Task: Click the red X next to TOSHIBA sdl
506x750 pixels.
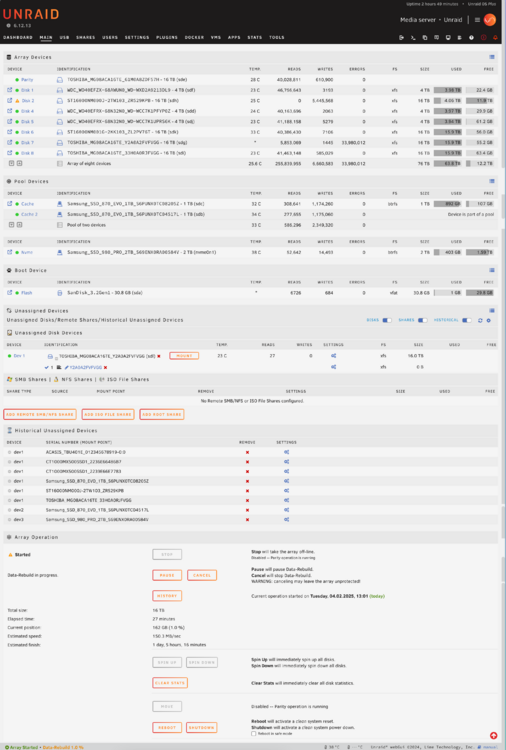Action: pos(159,356)
